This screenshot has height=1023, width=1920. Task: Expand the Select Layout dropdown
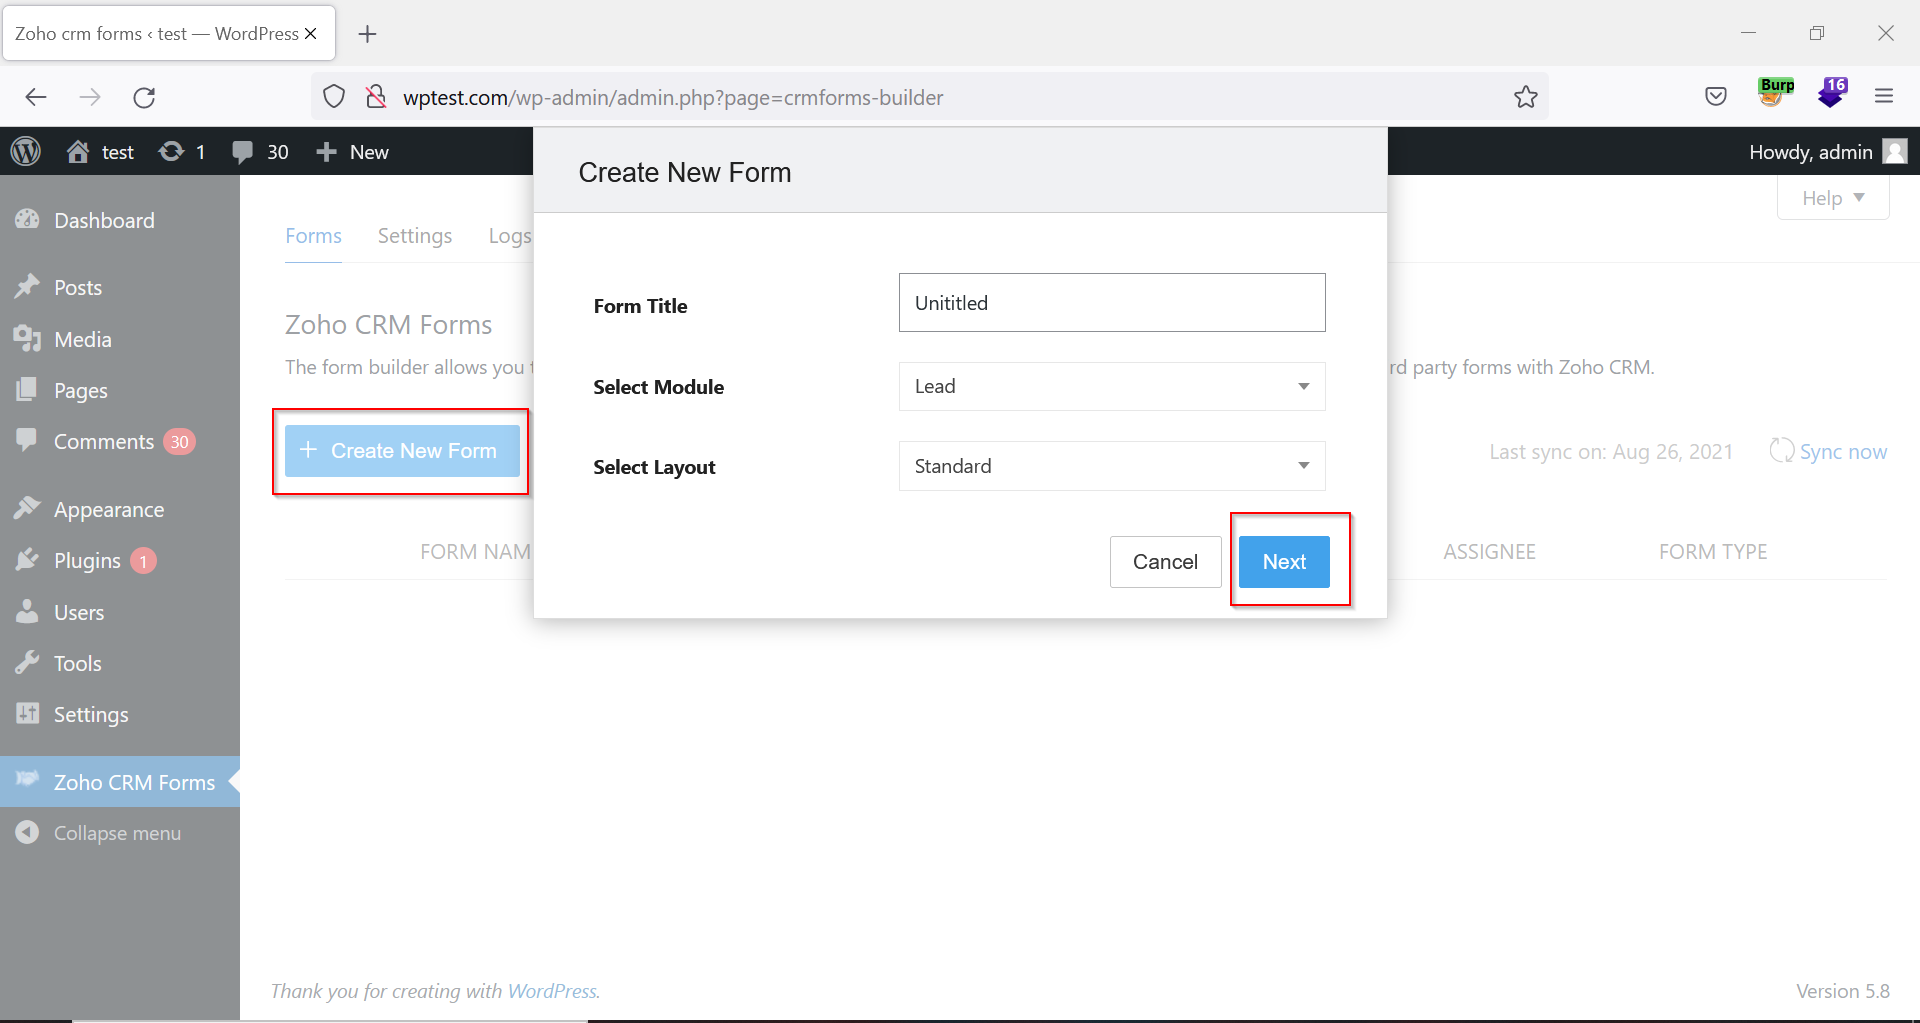pyautogui.click(x=1111, y=466)
